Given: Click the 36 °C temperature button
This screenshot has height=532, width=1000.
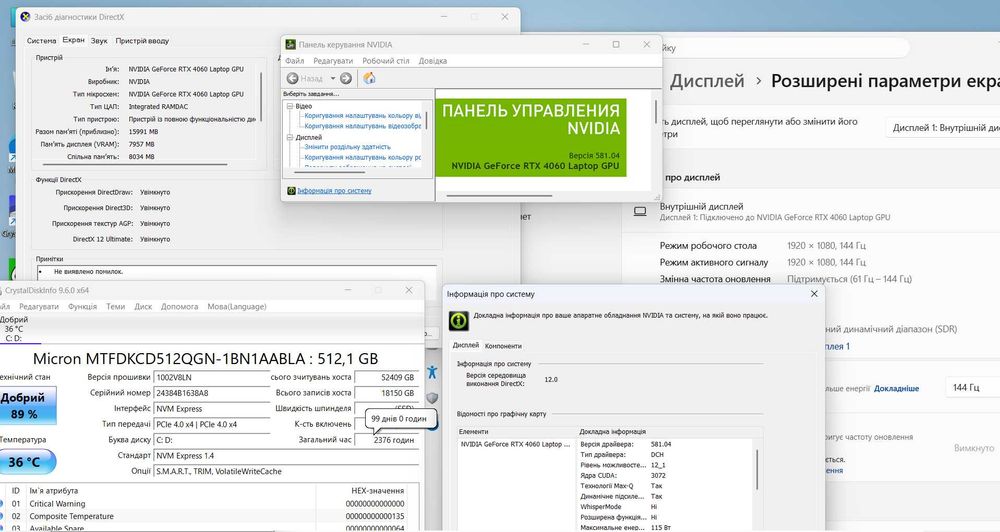Looking at the screenshot, I should [26, 462].
